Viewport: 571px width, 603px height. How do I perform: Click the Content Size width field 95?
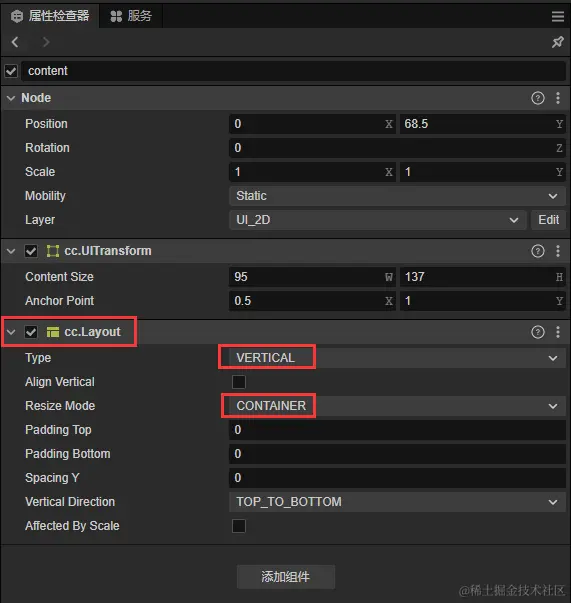(x=312, y=277)
